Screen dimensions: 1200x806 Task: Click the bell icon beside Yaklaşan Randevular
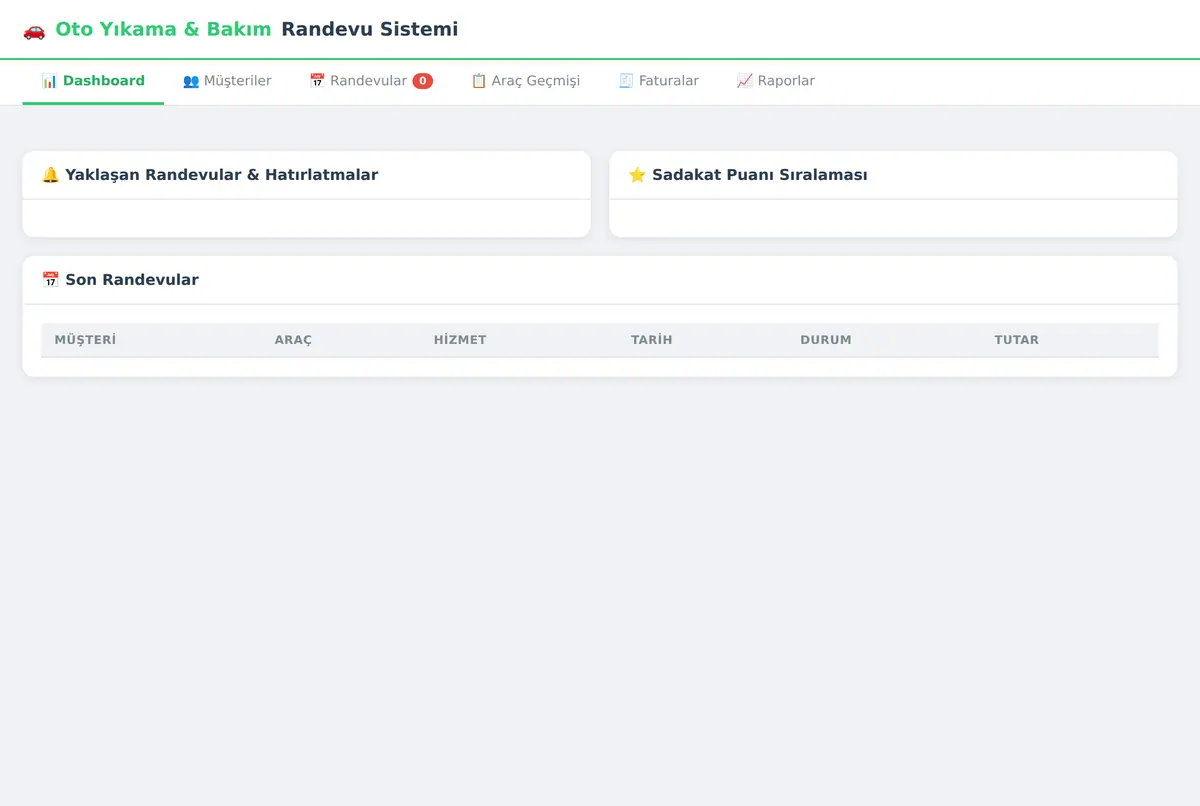(51, 175)
